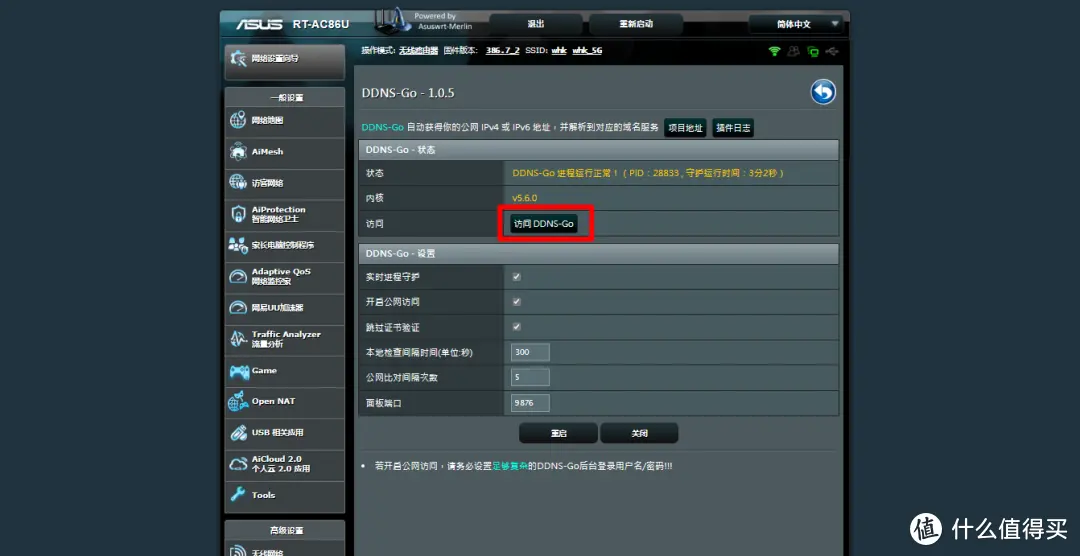Click the 关闭 close button
The image size is (1080, 556).
point(639,433)
